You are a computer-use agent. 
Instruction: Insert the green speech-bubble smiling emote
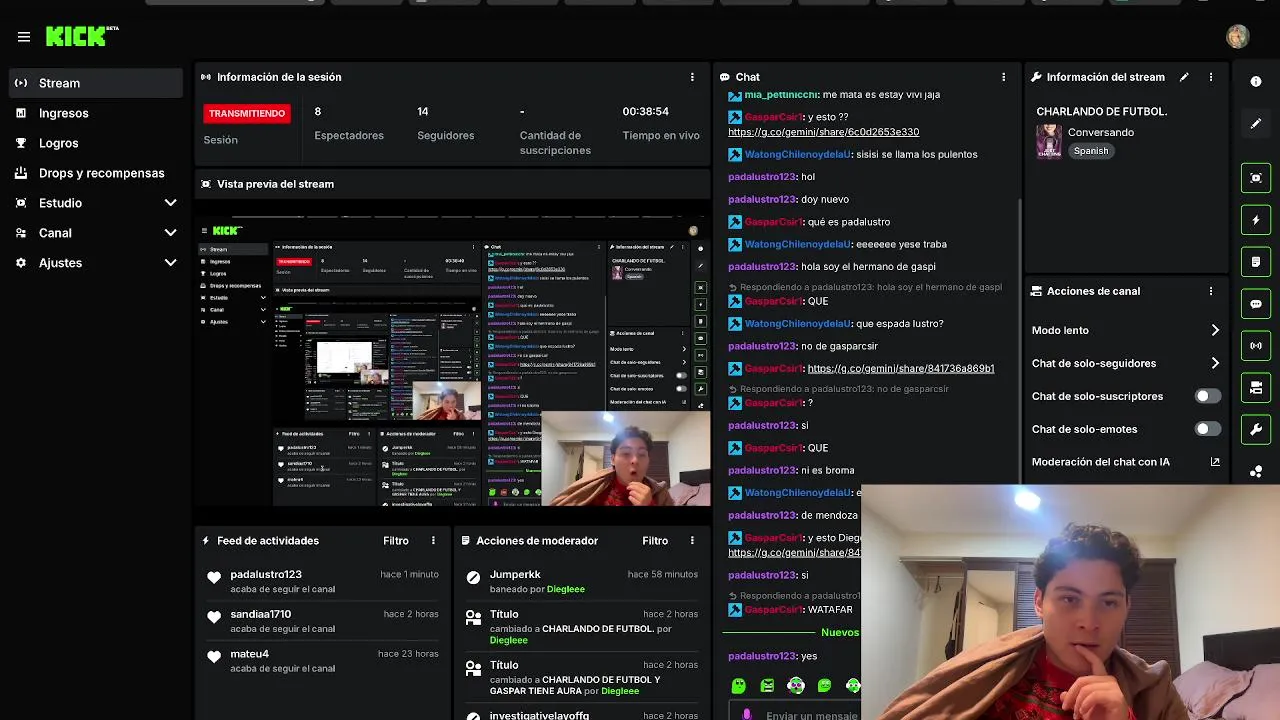tap(824, 686)
